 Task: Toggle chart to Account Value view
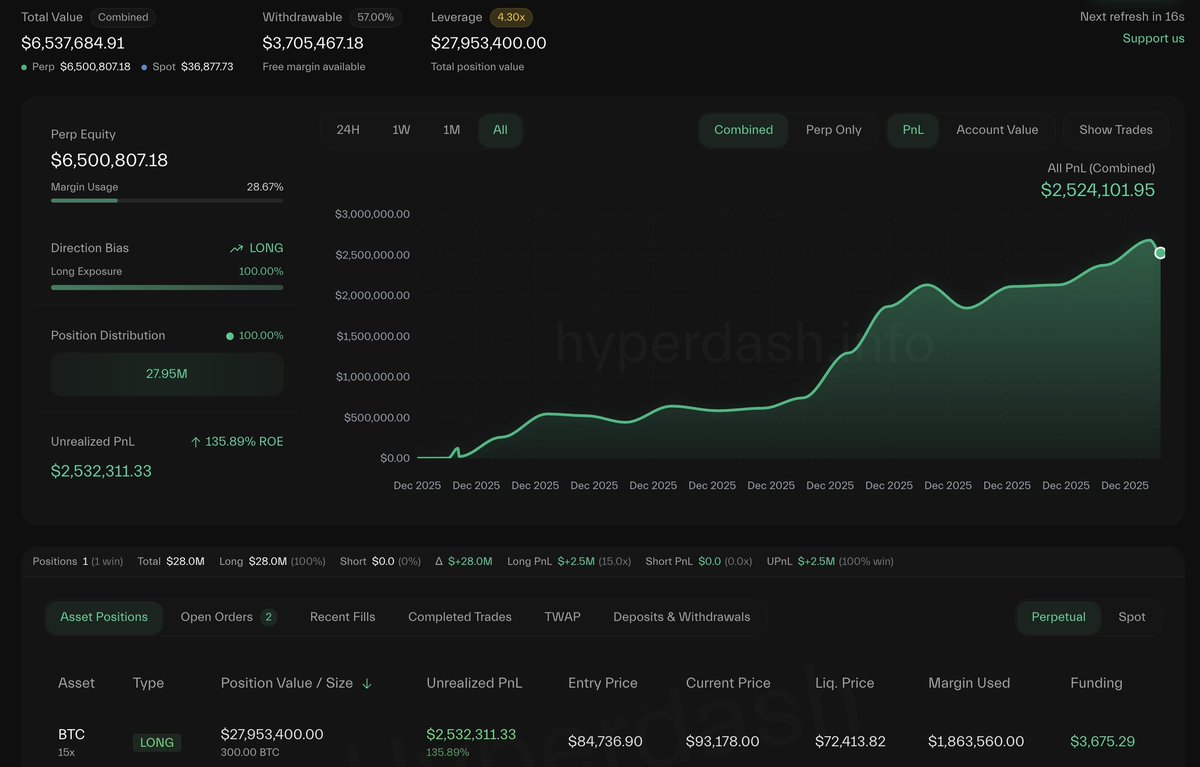[996, 130]
